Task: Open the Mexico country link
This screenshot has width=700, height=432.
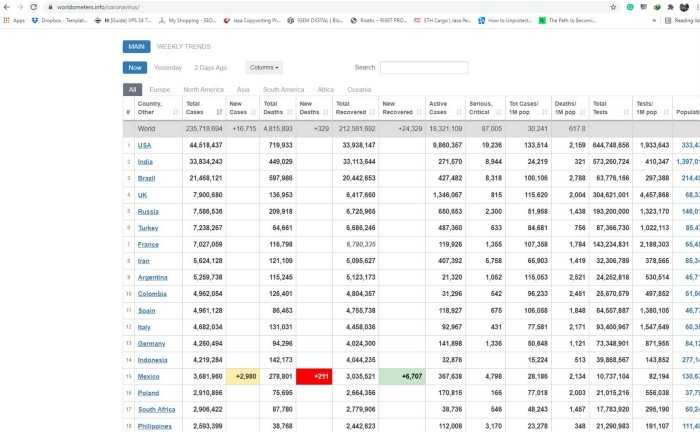Action: tap(149, 377)
